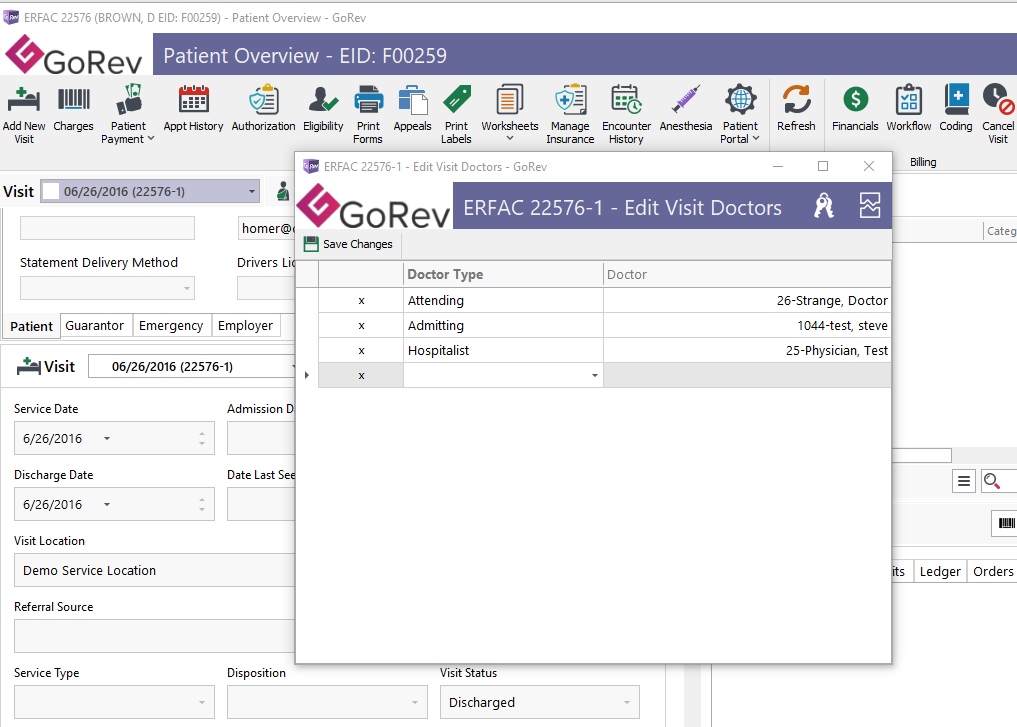This screenshot has height=727, width=1017.
Task: Click the barcode icon in the right panel
Action: click(1006, 523)
